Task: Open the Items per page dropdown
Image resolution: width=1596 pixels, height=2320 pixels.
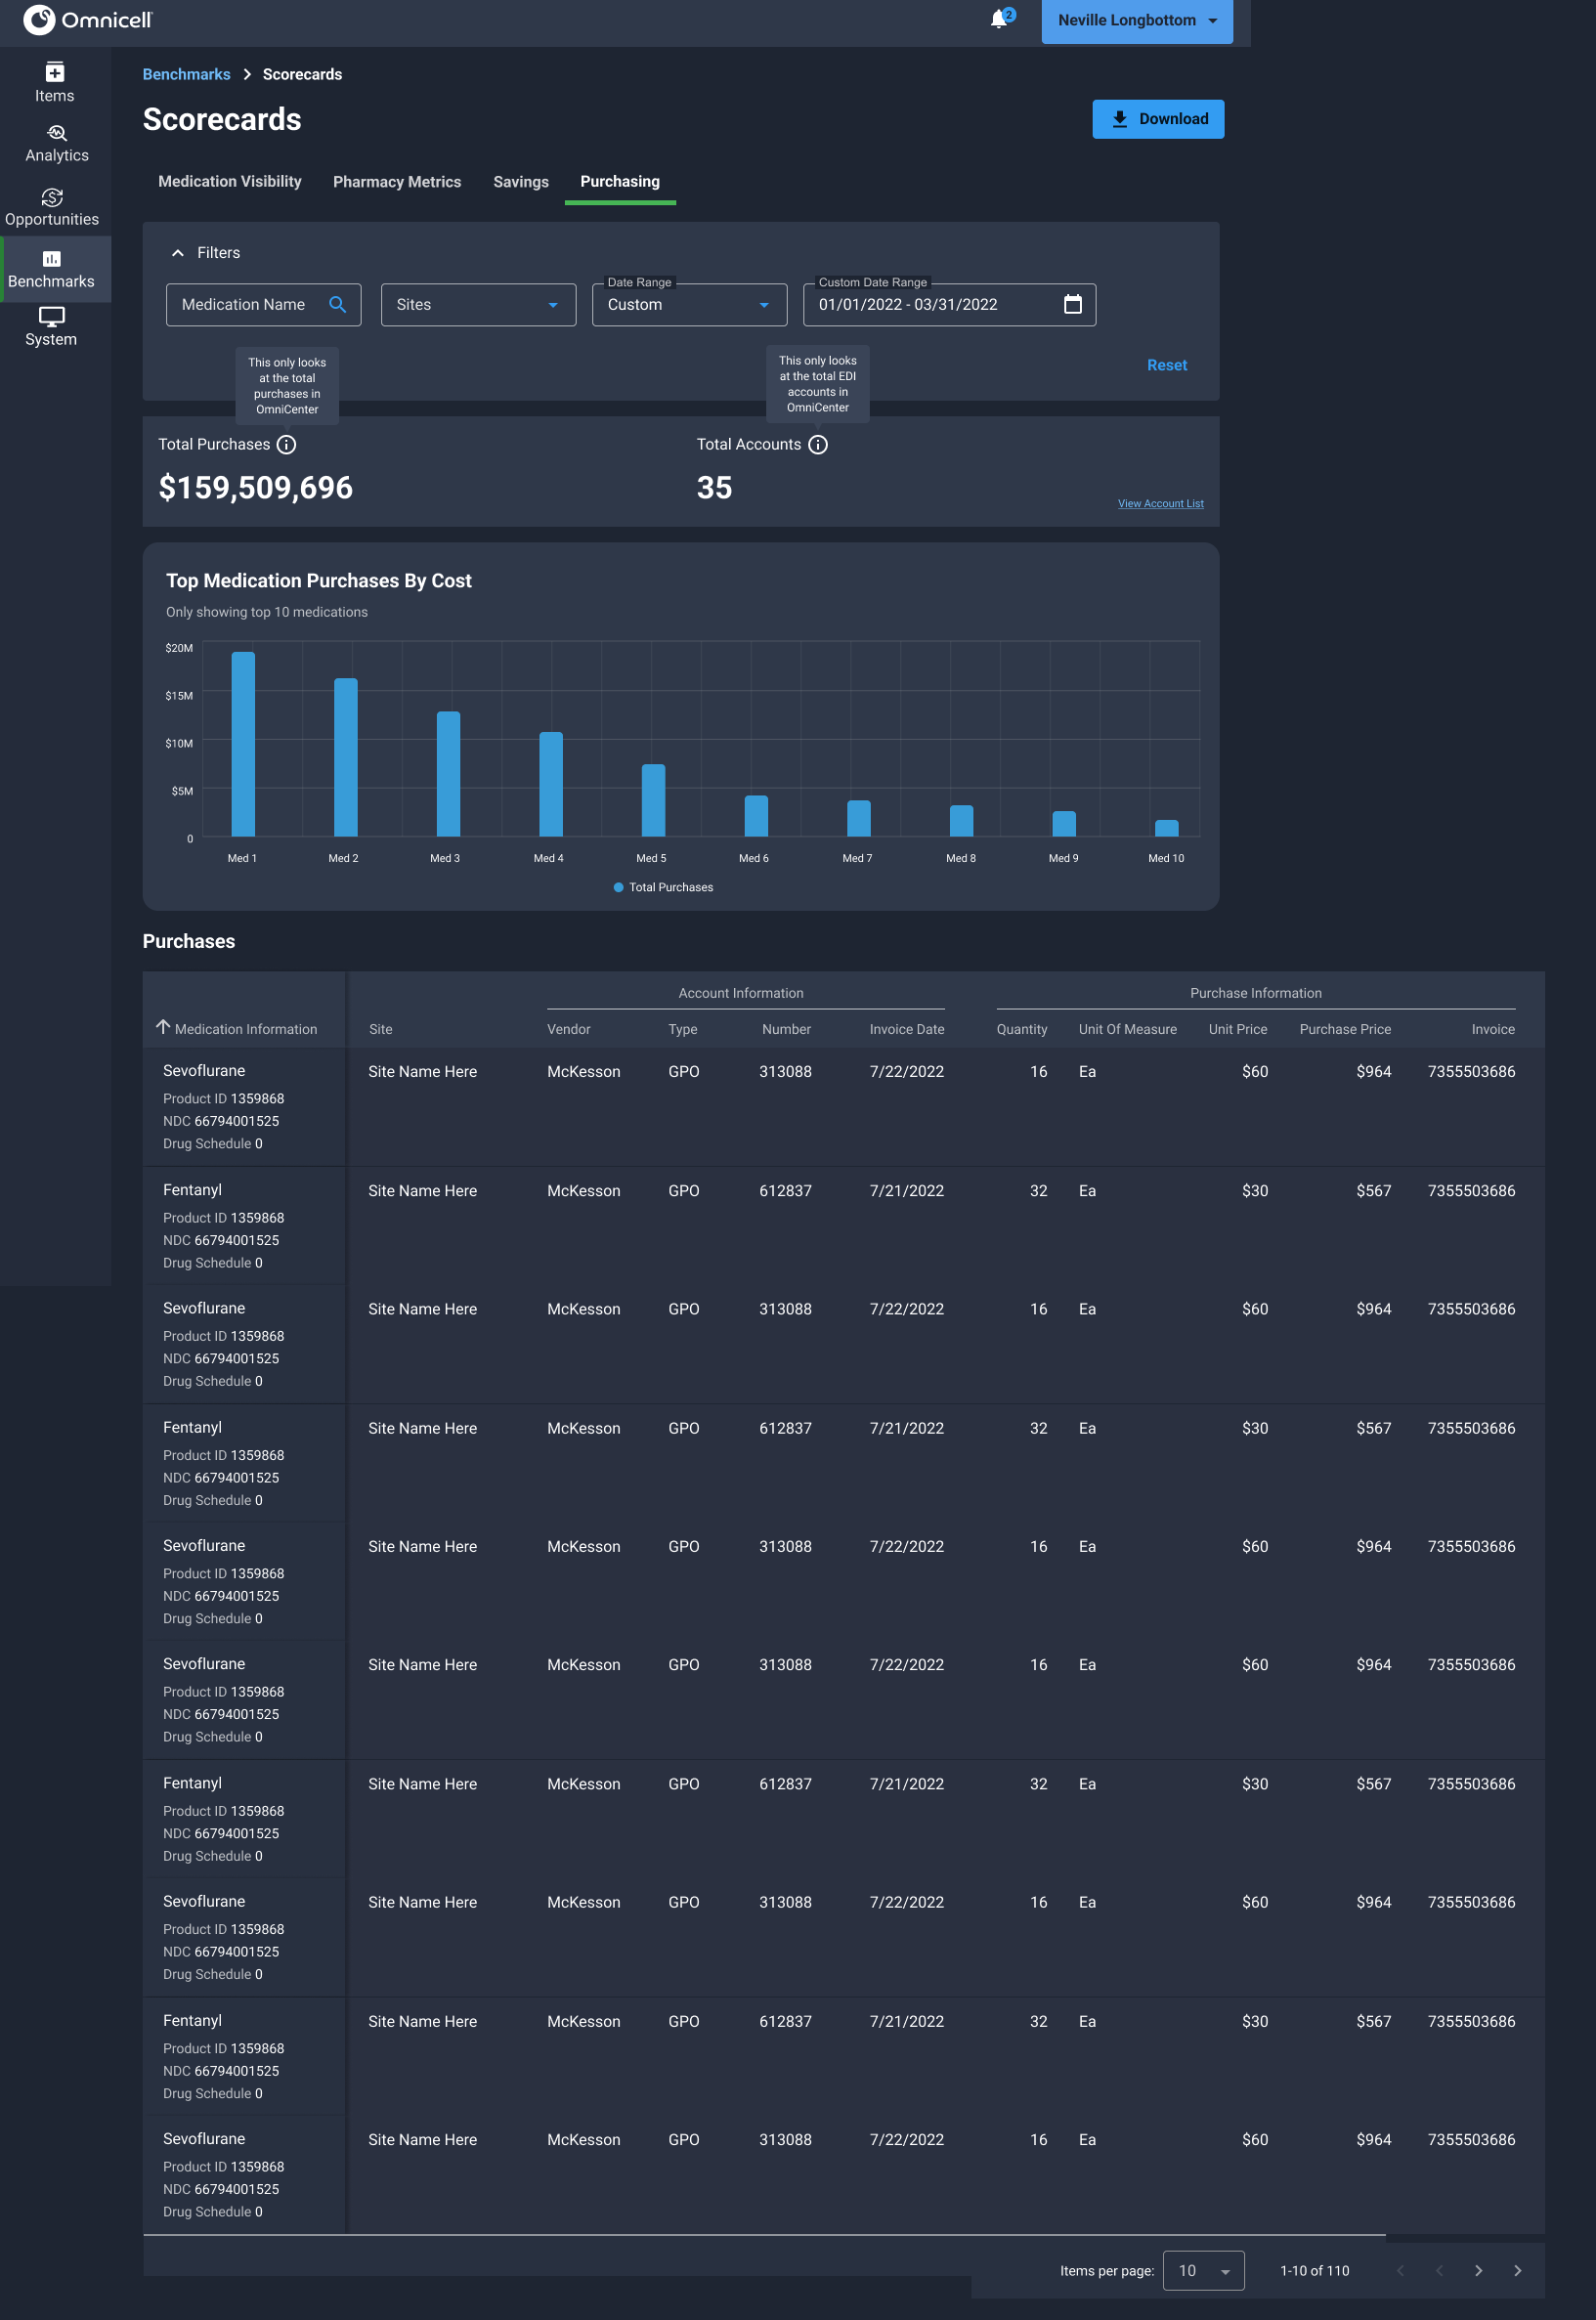Action: pyautogui.click(x=1203, y=2271)
